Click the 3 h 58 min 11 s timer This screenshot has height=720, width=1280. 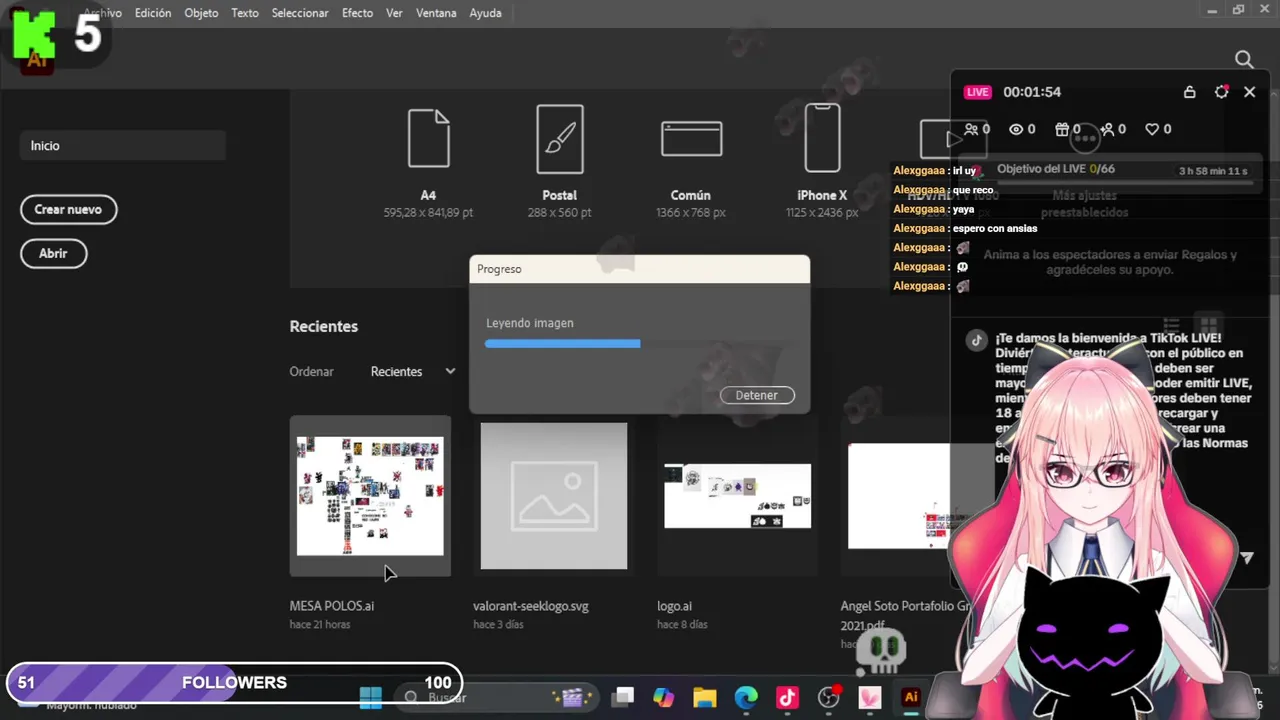[x=1213, y=171]
